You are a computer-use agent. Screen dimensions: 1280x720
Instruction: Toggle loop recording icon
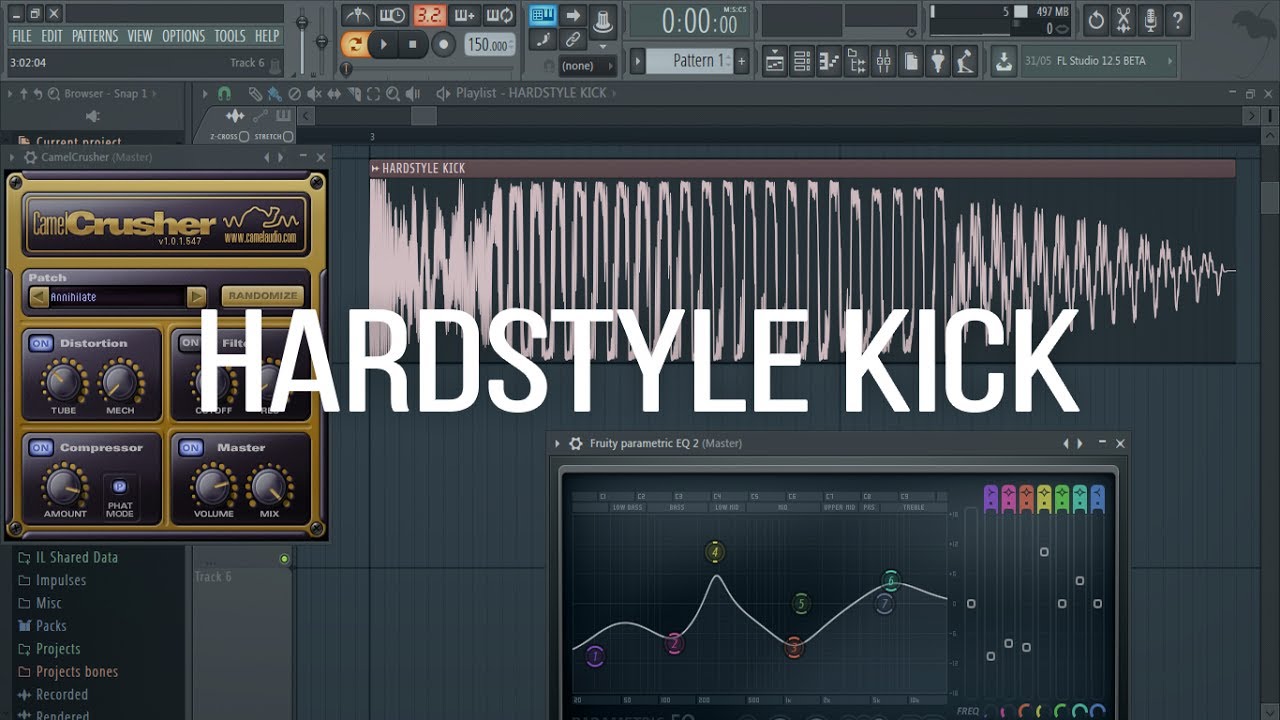pyautogui.click(x=500, y=15)
